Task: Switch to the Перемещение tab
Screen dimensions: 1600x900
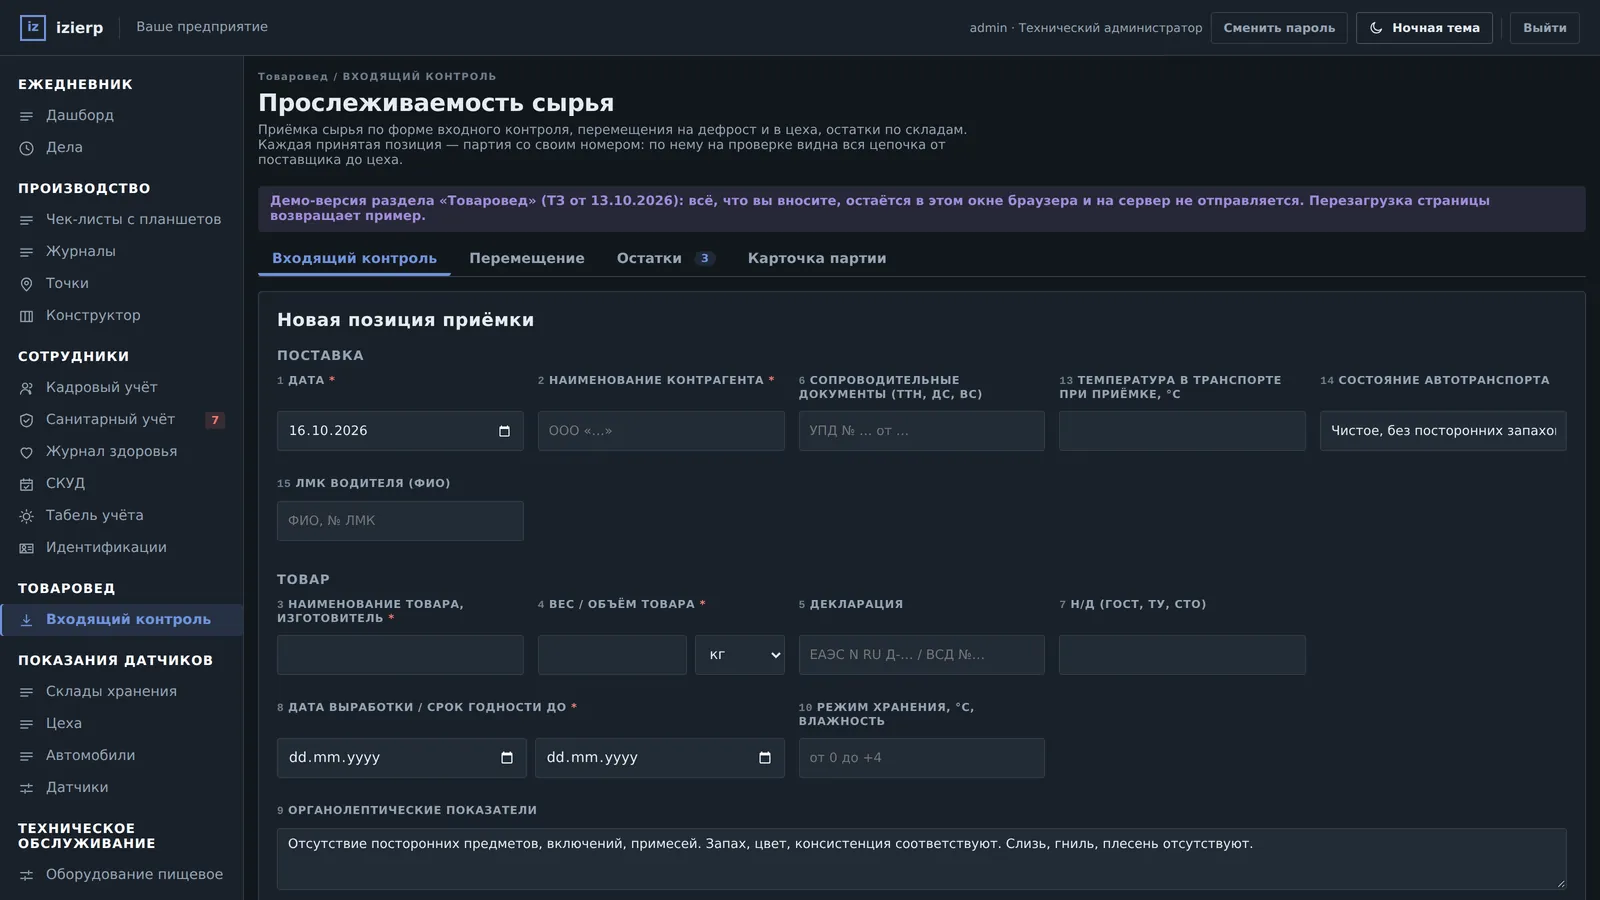Action: 527,258
